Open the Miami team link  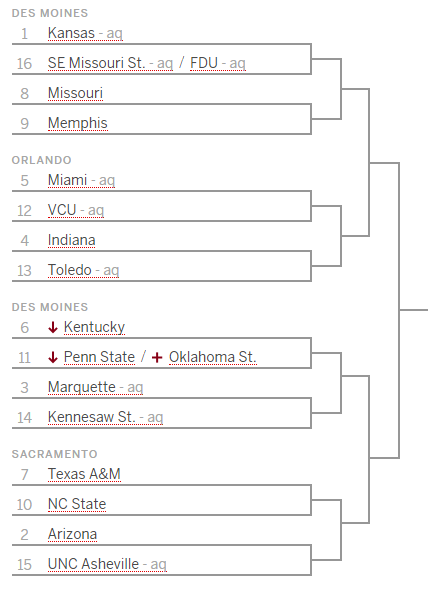coord(68,180)
